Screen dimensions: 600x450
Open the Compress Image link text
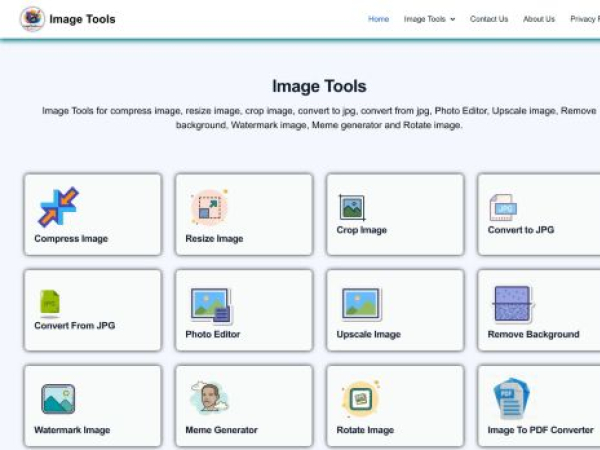point(71,239)
